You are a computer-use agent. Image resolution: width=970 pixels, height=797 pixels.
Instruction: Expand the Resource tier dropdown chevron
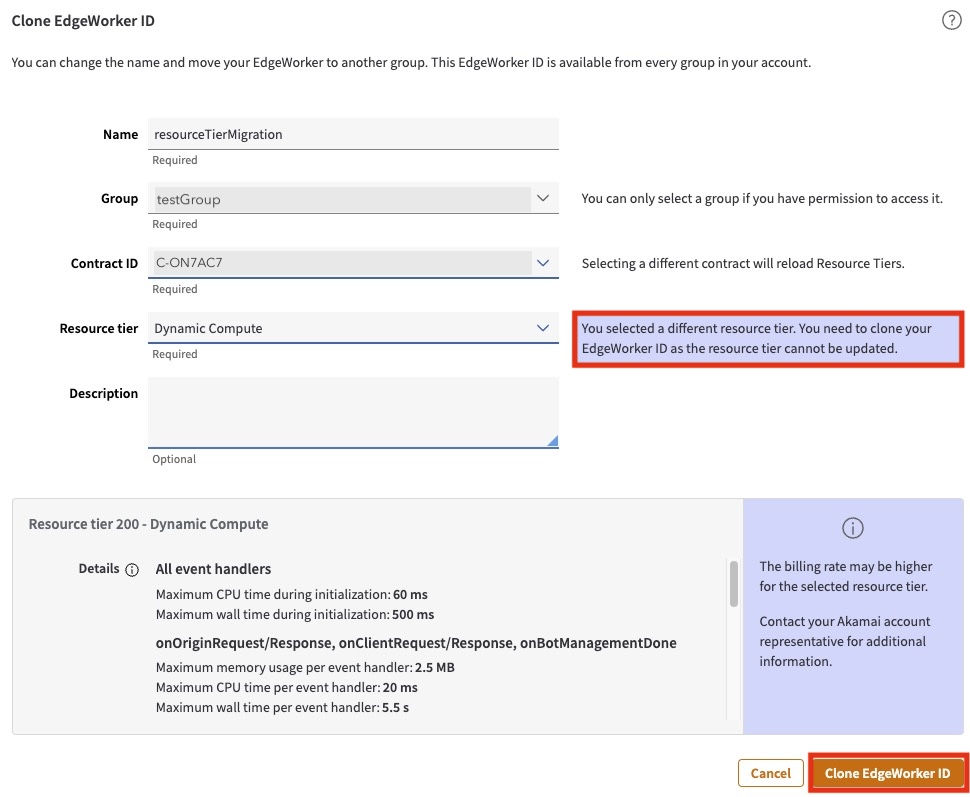pyautogui.click(x=543, y=328)
